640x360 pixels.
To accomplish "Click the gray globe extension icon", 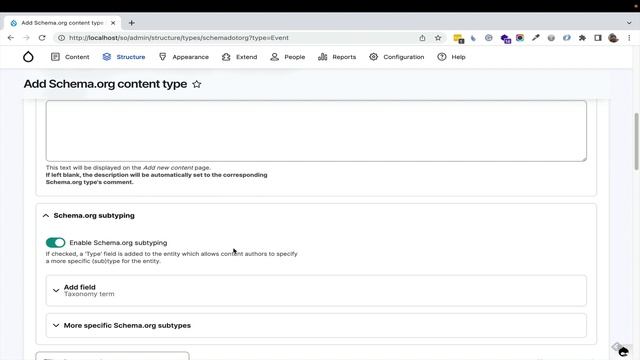I will click(551, 38).
